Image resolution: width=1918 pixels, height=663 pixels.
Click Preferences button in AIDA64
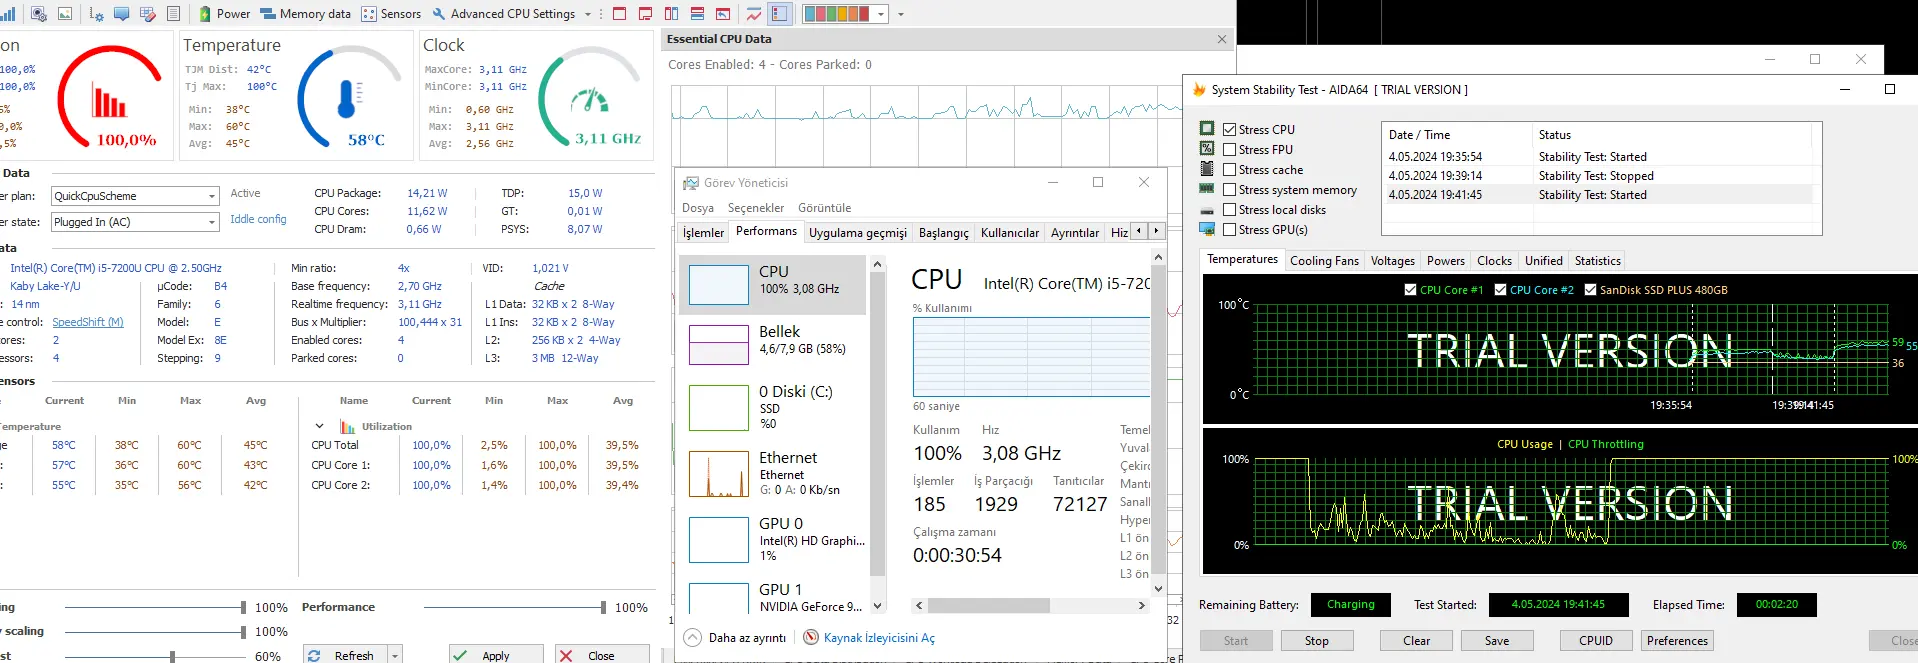pyautogui.click(x=1677, y=640)
